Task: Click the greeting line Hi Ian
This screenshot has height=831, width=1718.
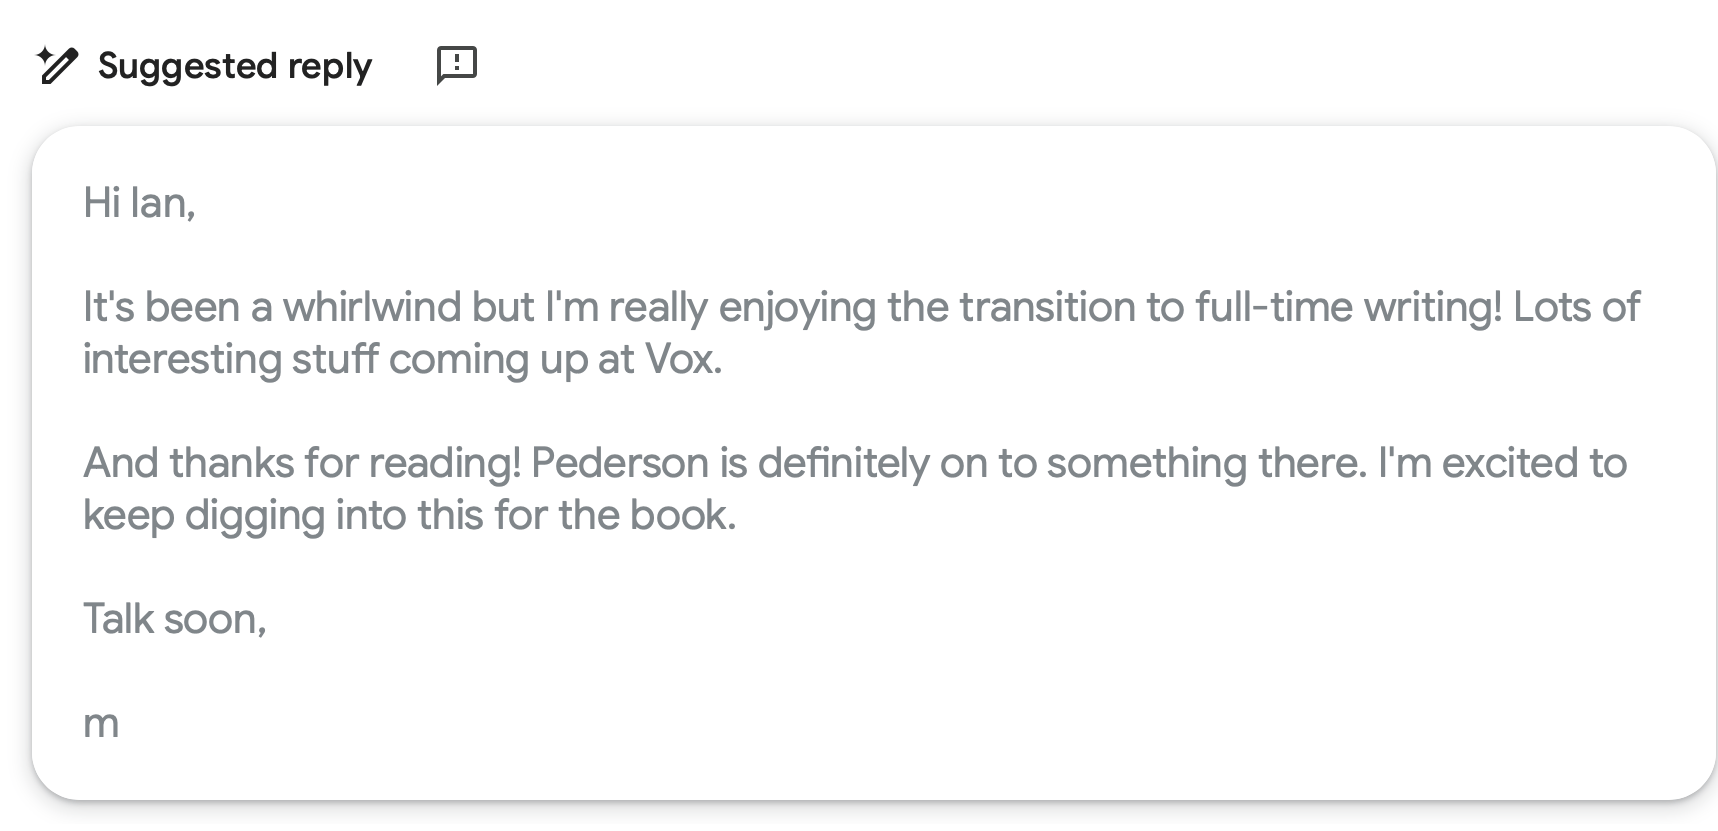Action: tap(140, 203)
